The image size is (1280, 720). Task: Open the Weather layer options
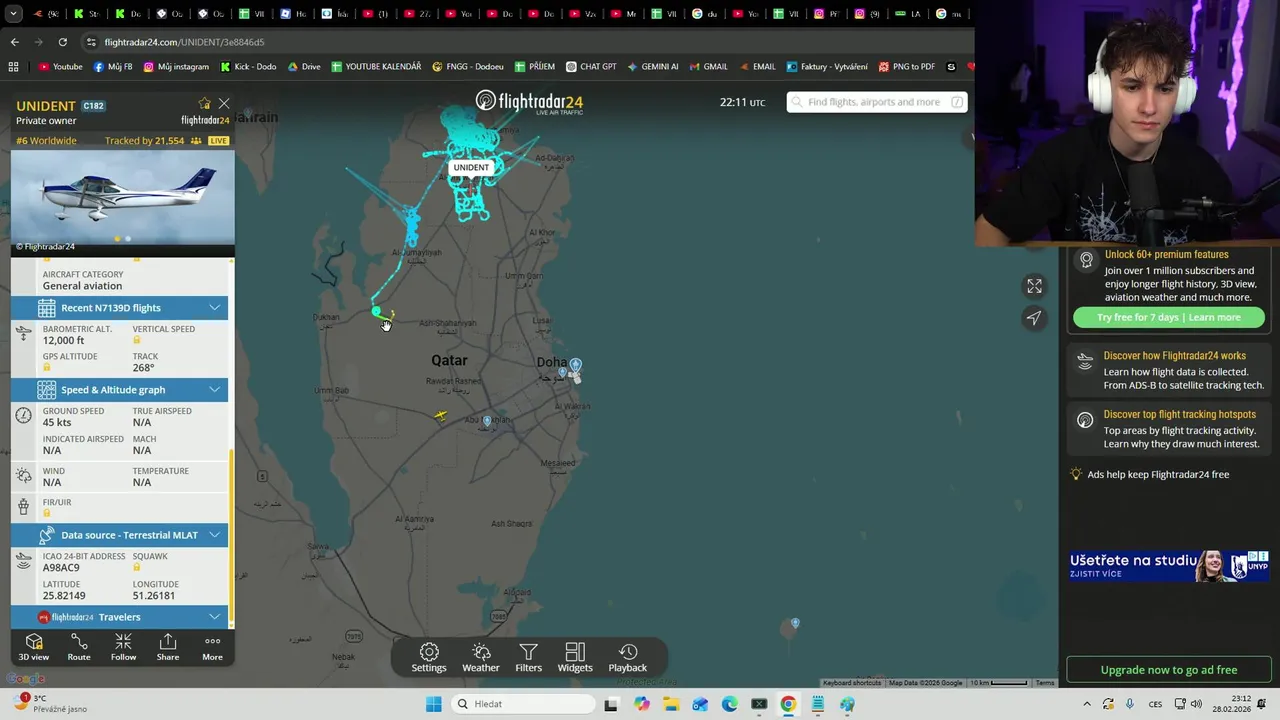click(x=481, y=658)
